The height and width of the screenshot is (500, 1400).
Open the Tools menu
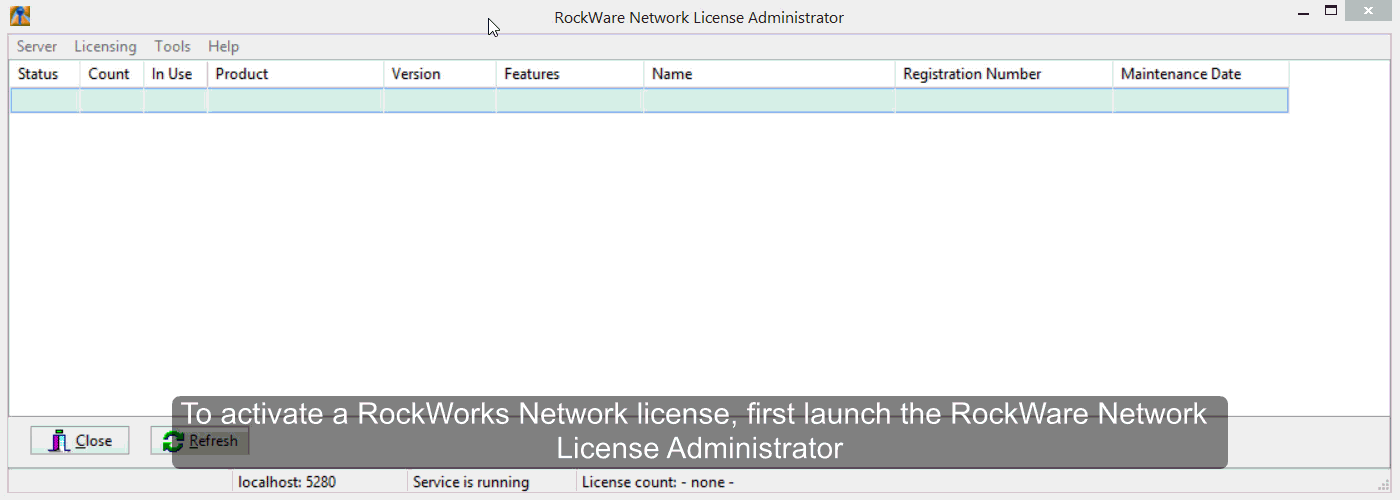[x=172, y=46]
